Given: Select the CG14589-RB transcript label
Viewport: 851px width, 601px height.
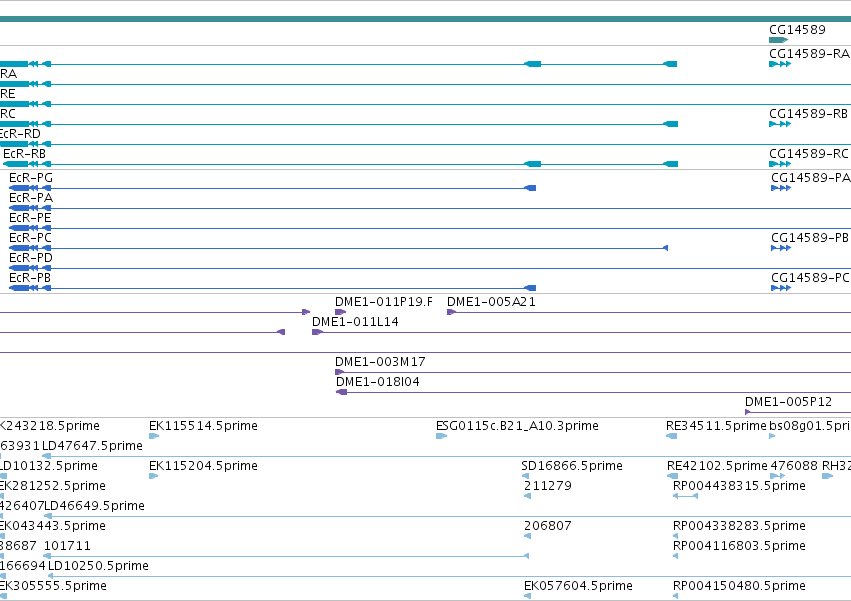Looking at the screenshot, I should pyautogui.click(x=808, y=114).
